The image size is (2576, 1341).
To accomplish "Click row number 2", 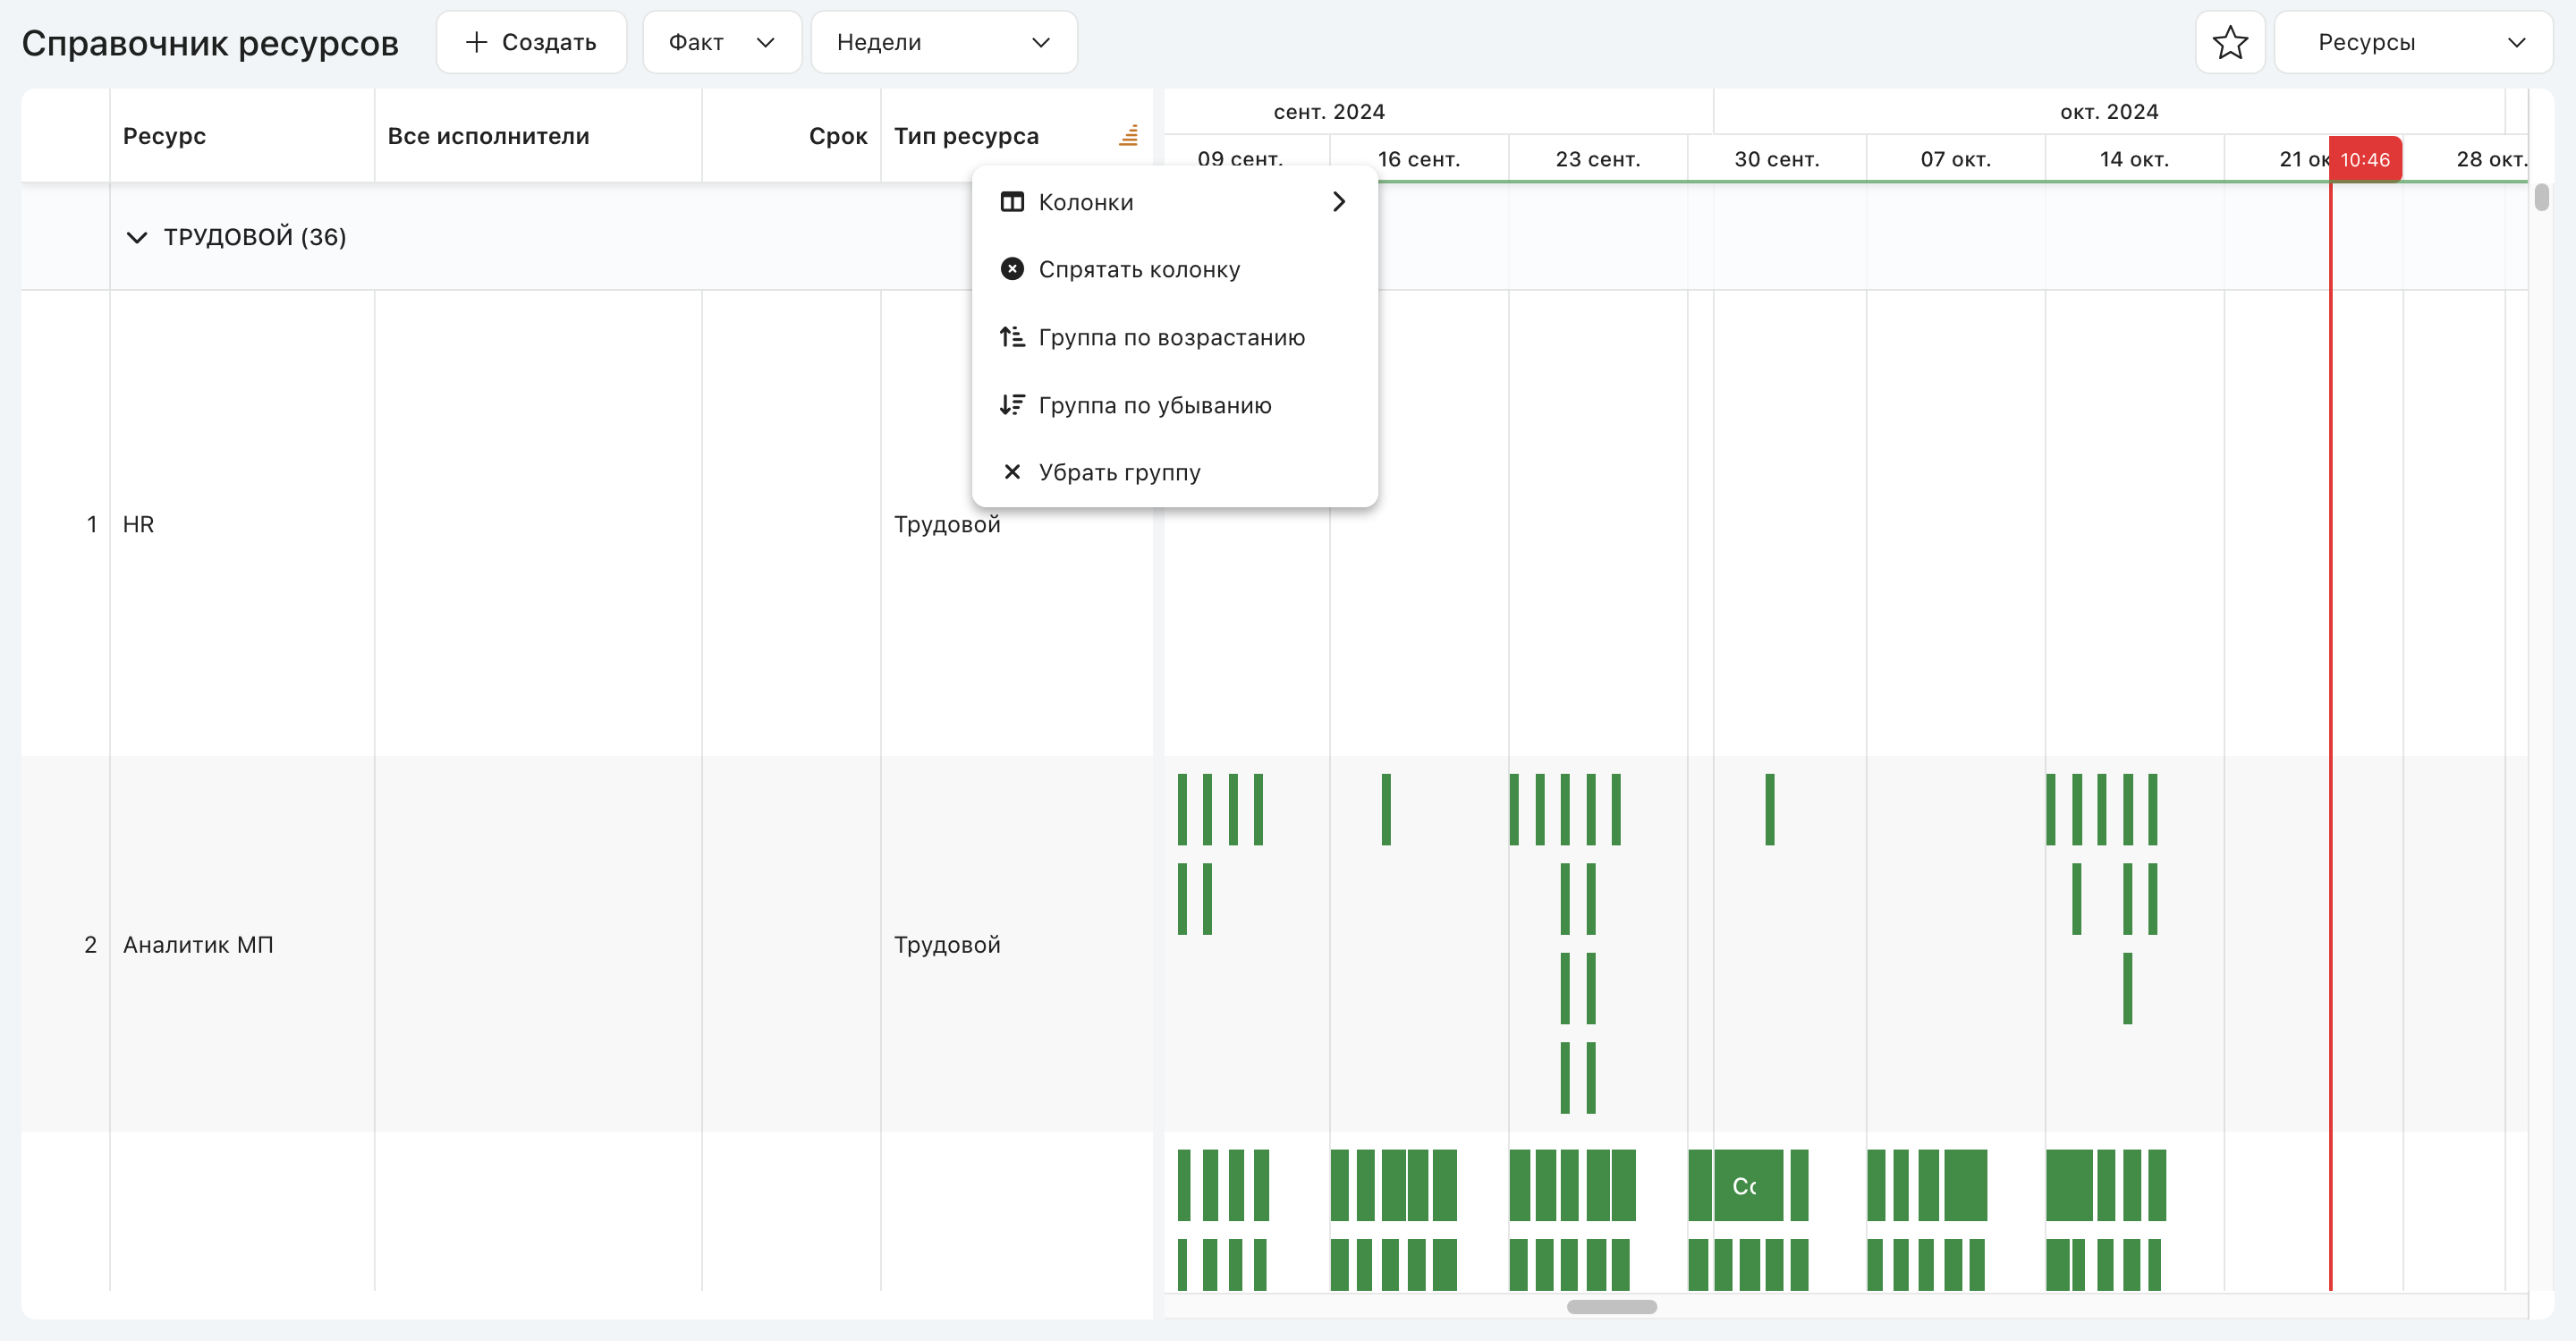I will 90,945.
